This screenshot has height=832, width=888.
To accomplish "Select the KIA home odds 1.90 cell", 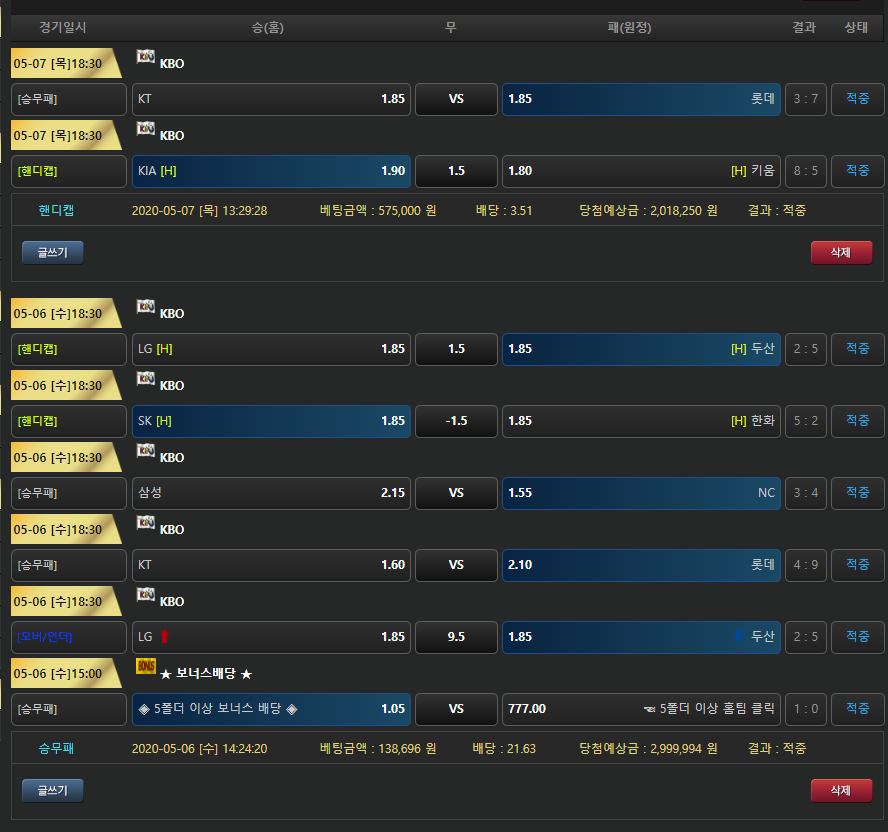I will (x=271, y=171).
